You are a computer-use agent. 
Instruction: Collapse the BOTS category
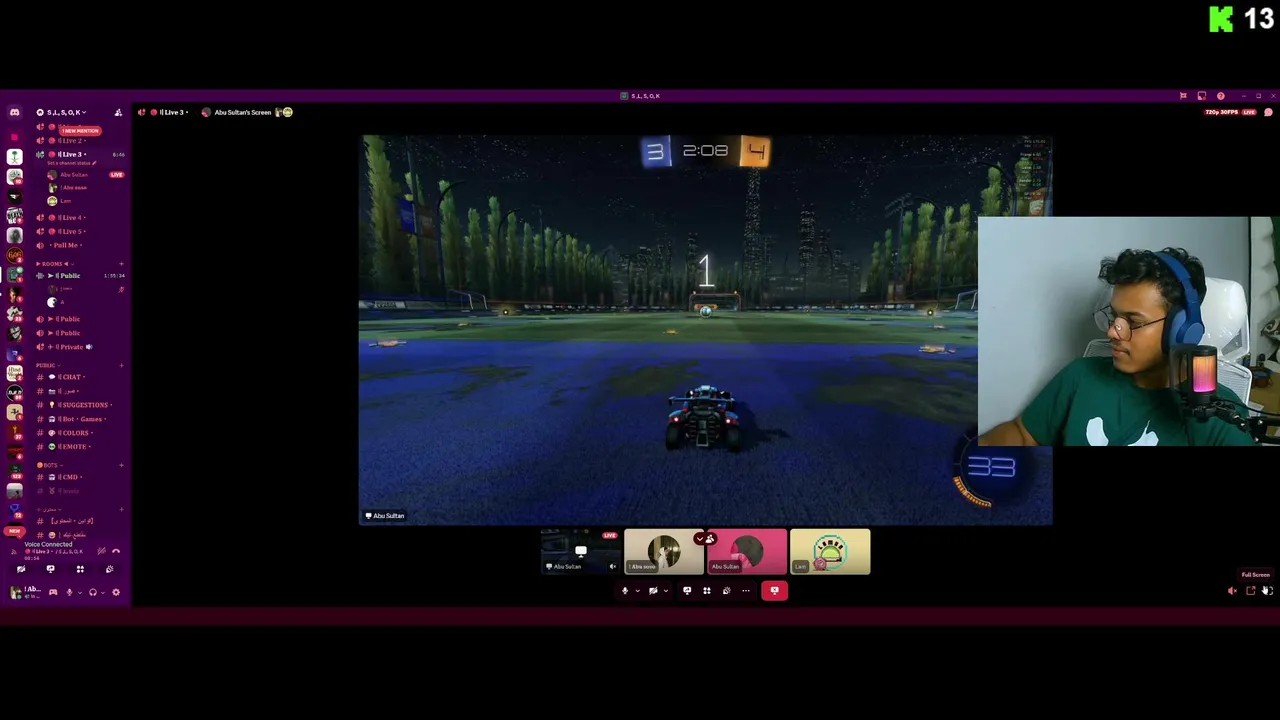49,465
